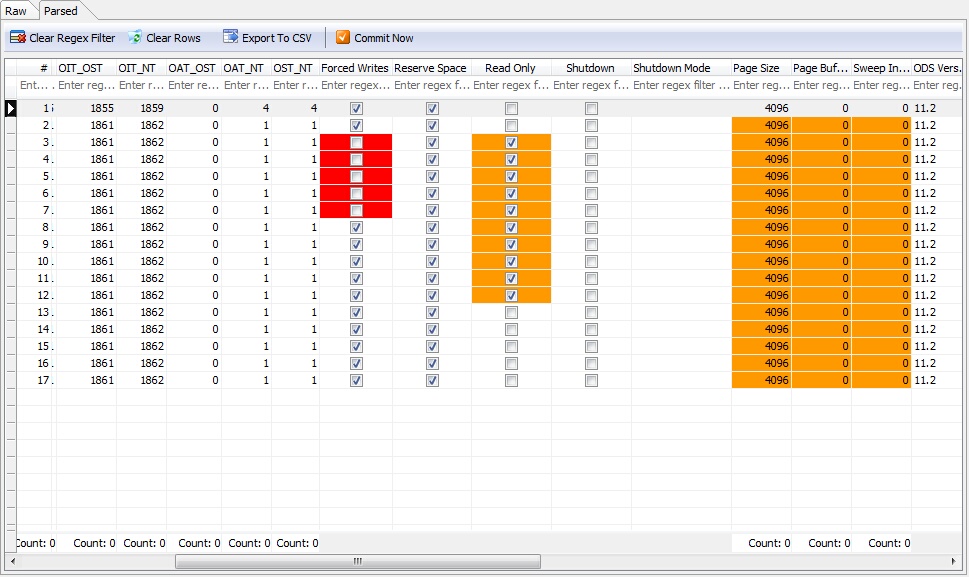
Task: Select the orange Page Size cell in row 17
Action: 761,381
